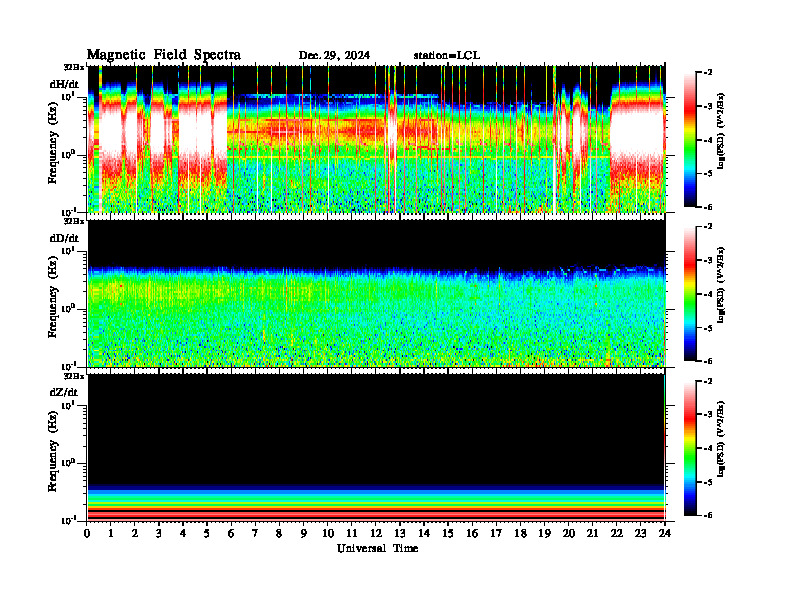Click the "-5" tick on dD/dt color bar
This screenshot has width=792, height=612.
(x=708, y=328)
